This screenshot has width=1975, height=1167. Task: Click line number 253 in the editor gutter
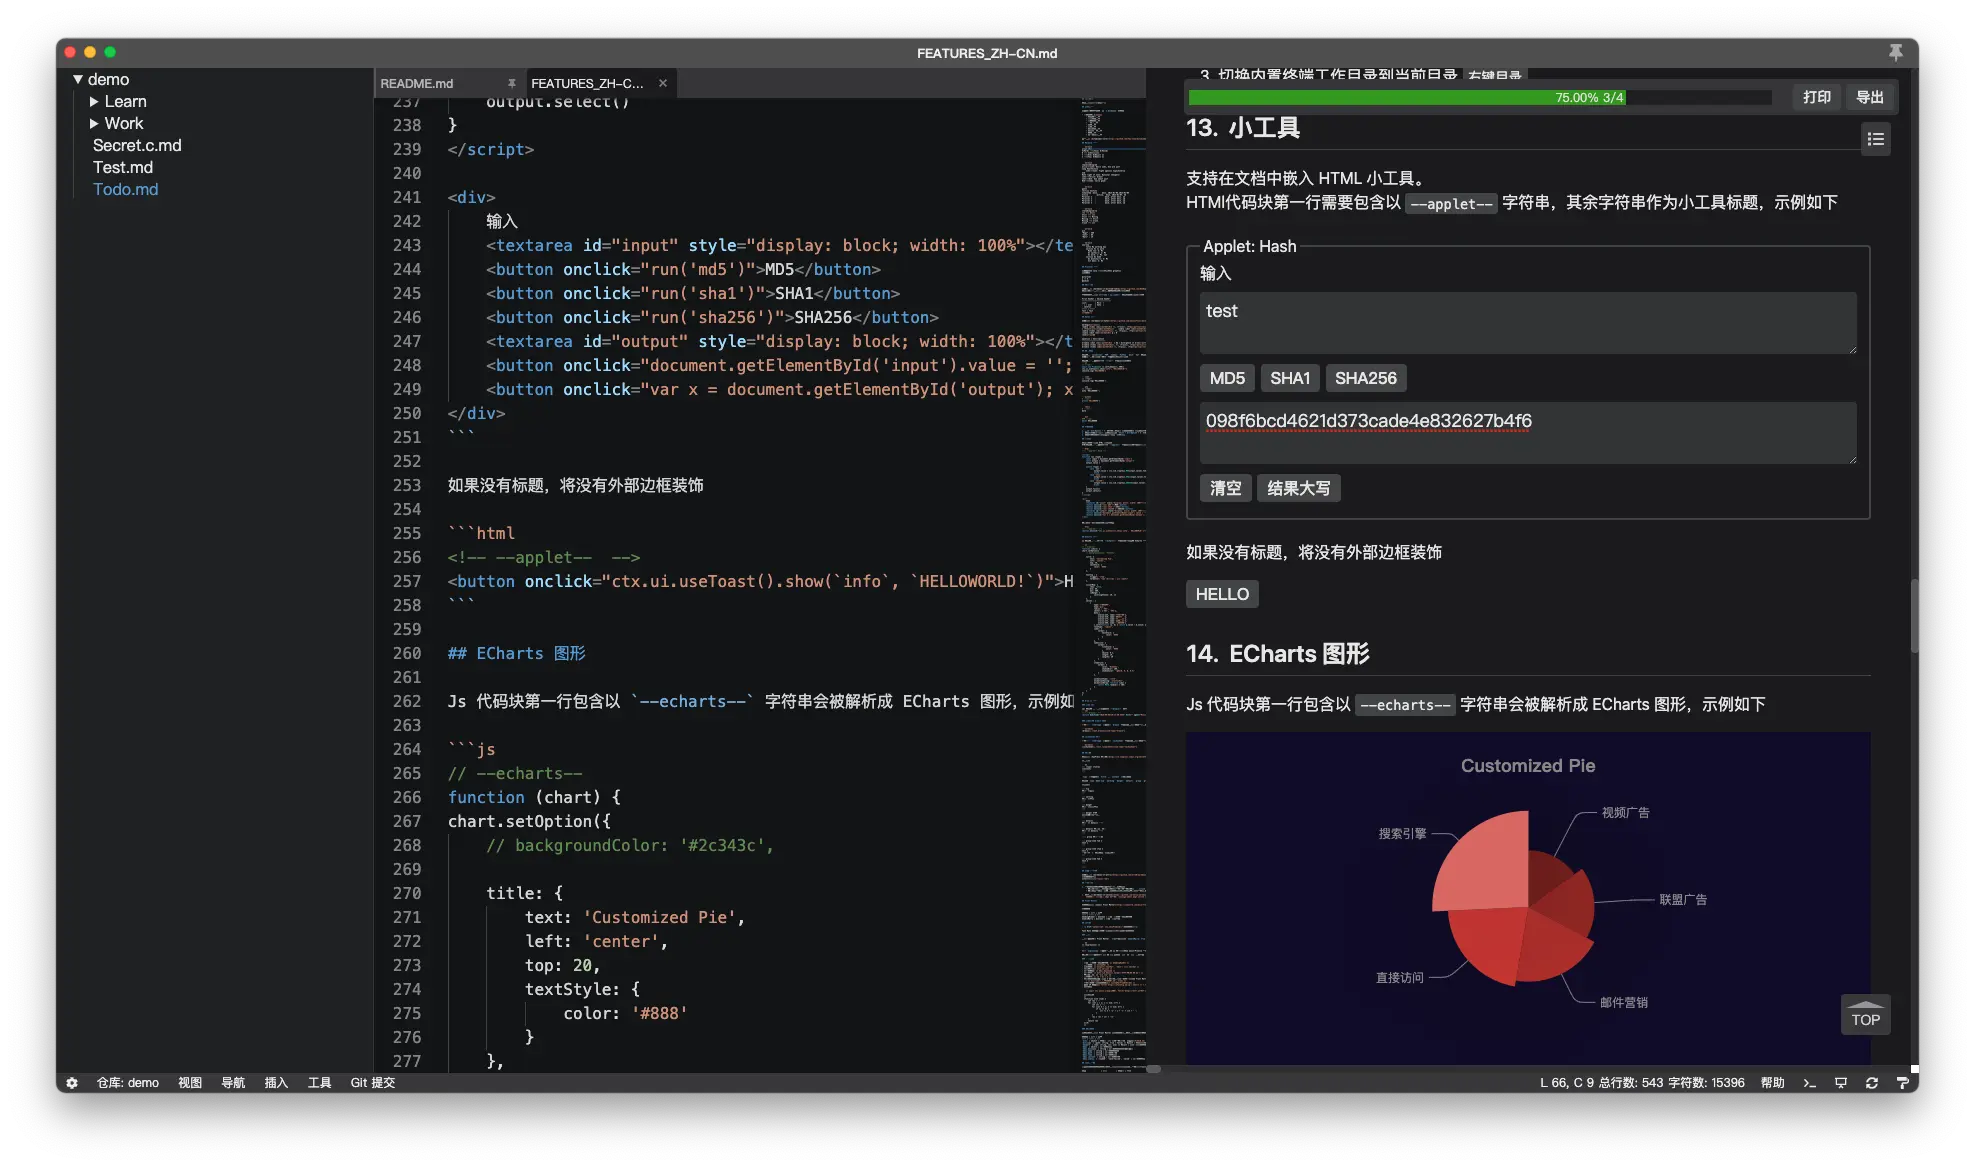[x=407, y=485]
